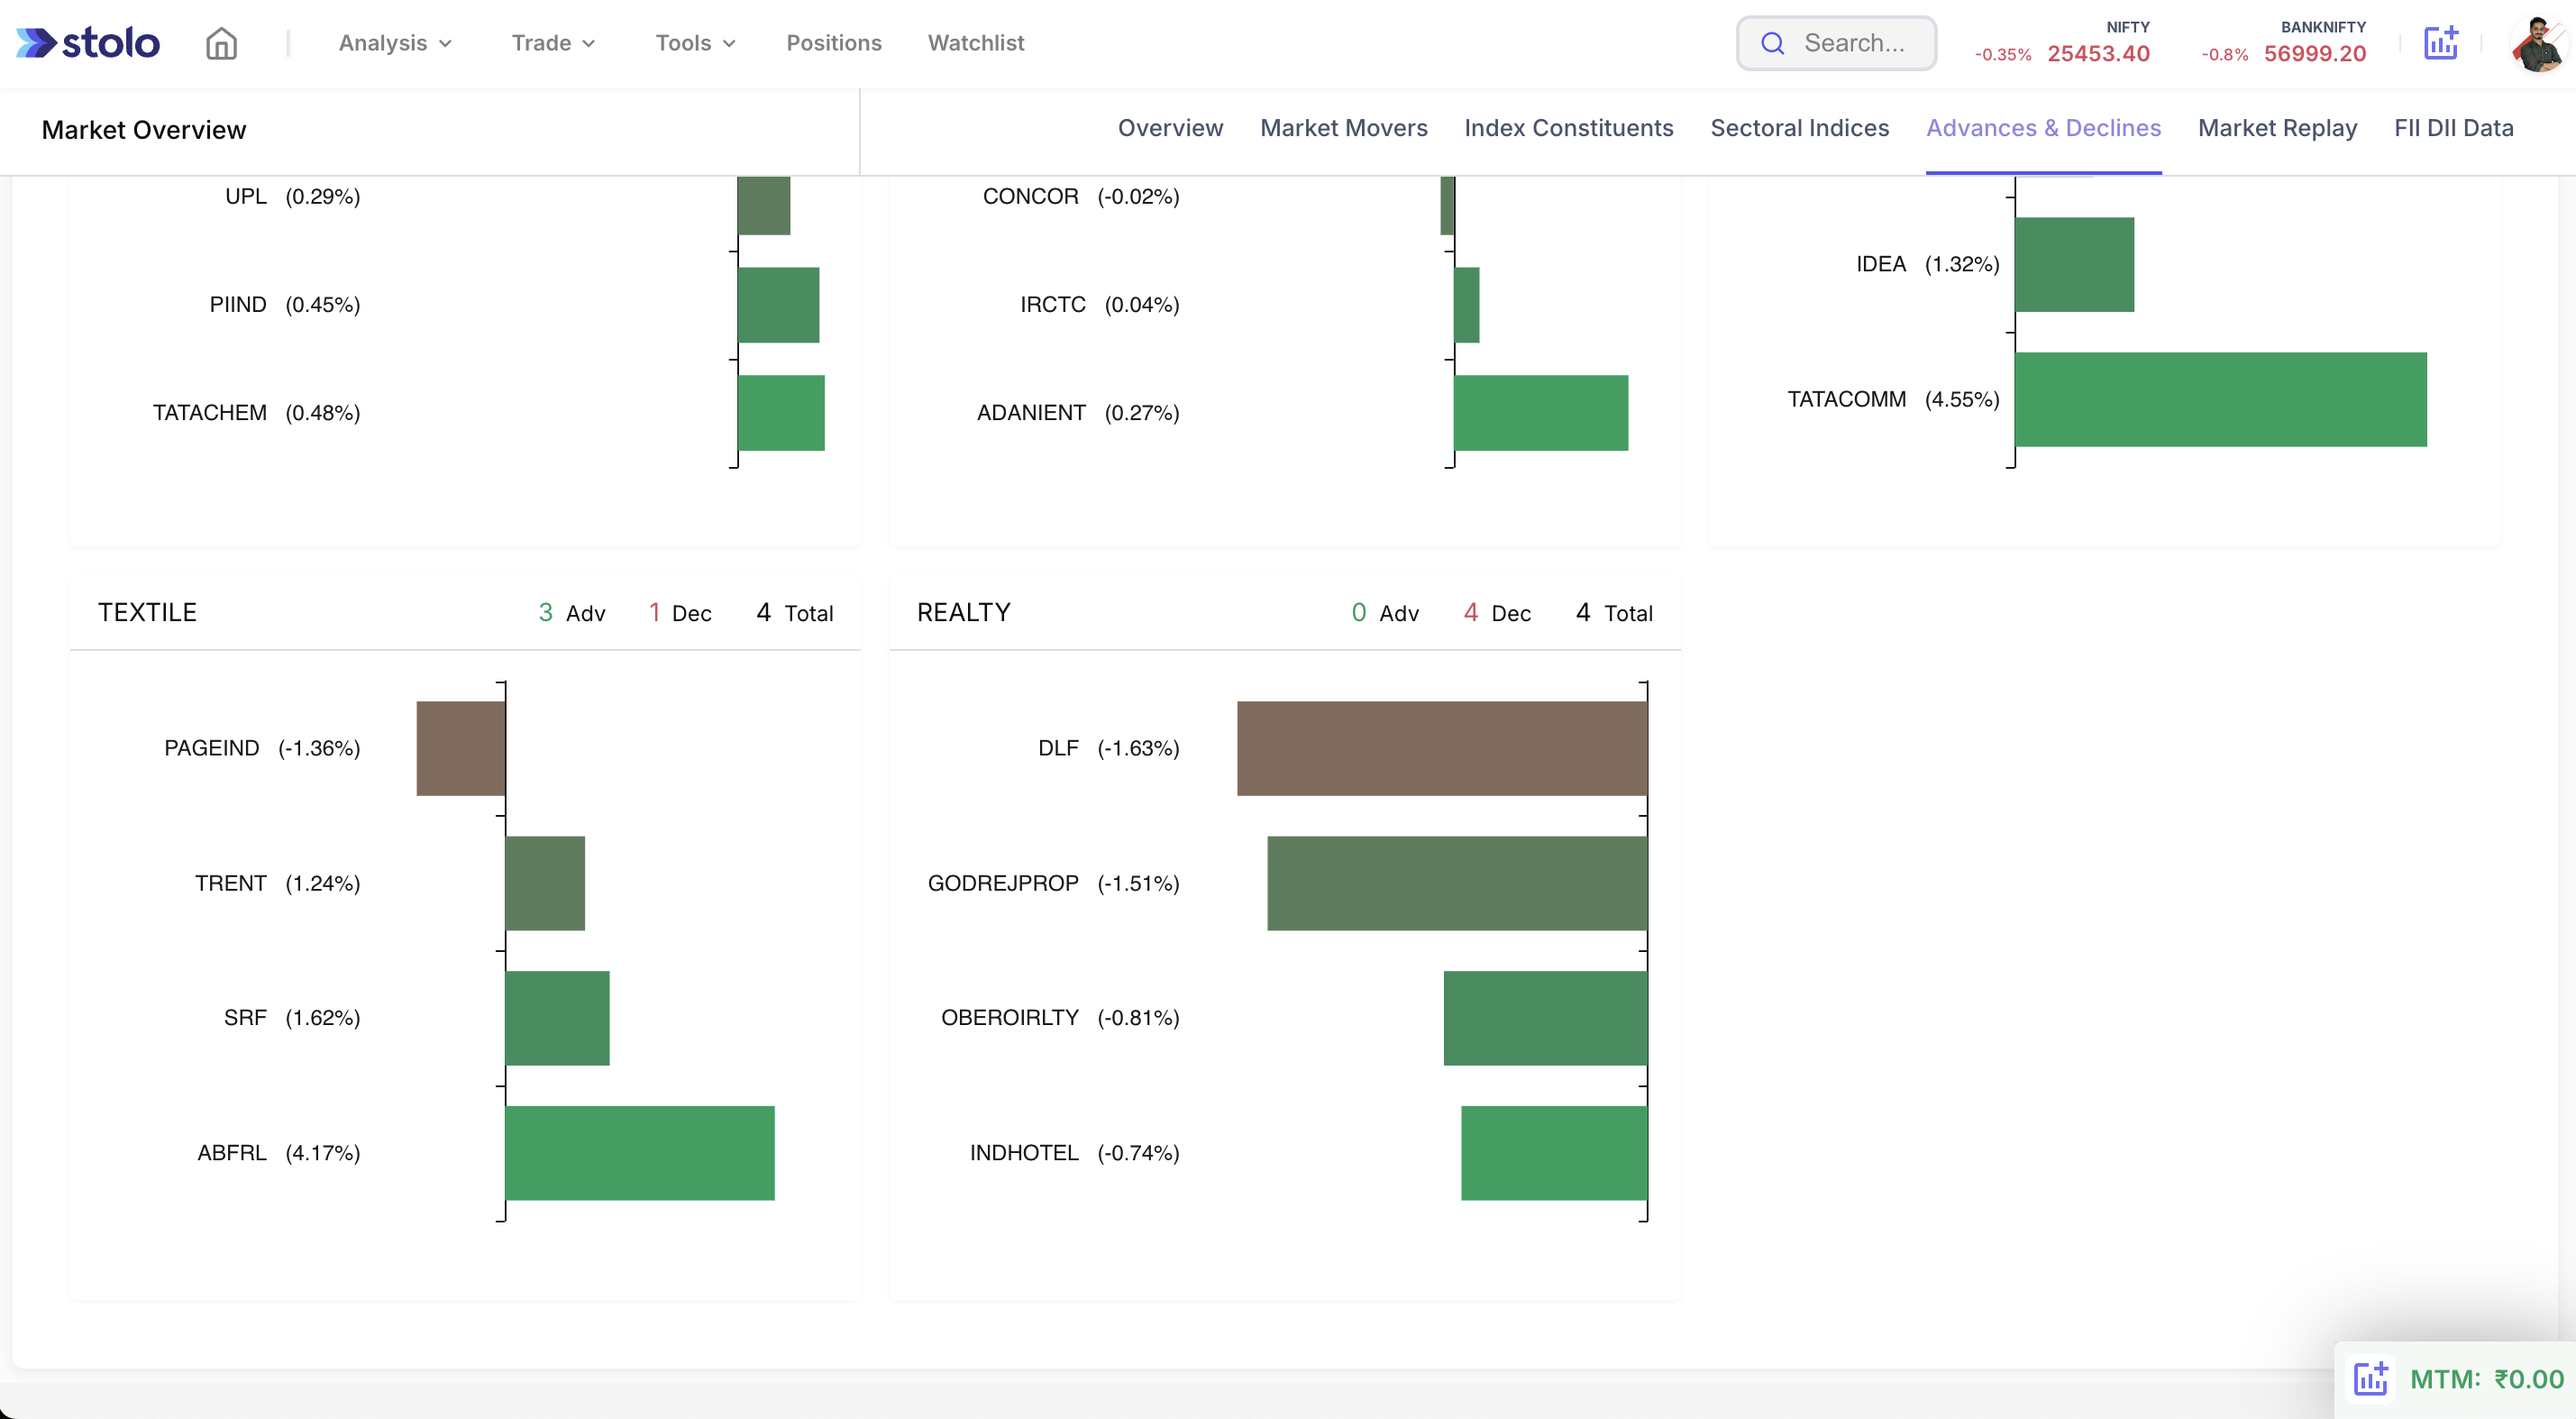The width and height of the screenshot is (2576, 1419).
Task: Click the UPL (0.29%) label
Action: (293, 196)
